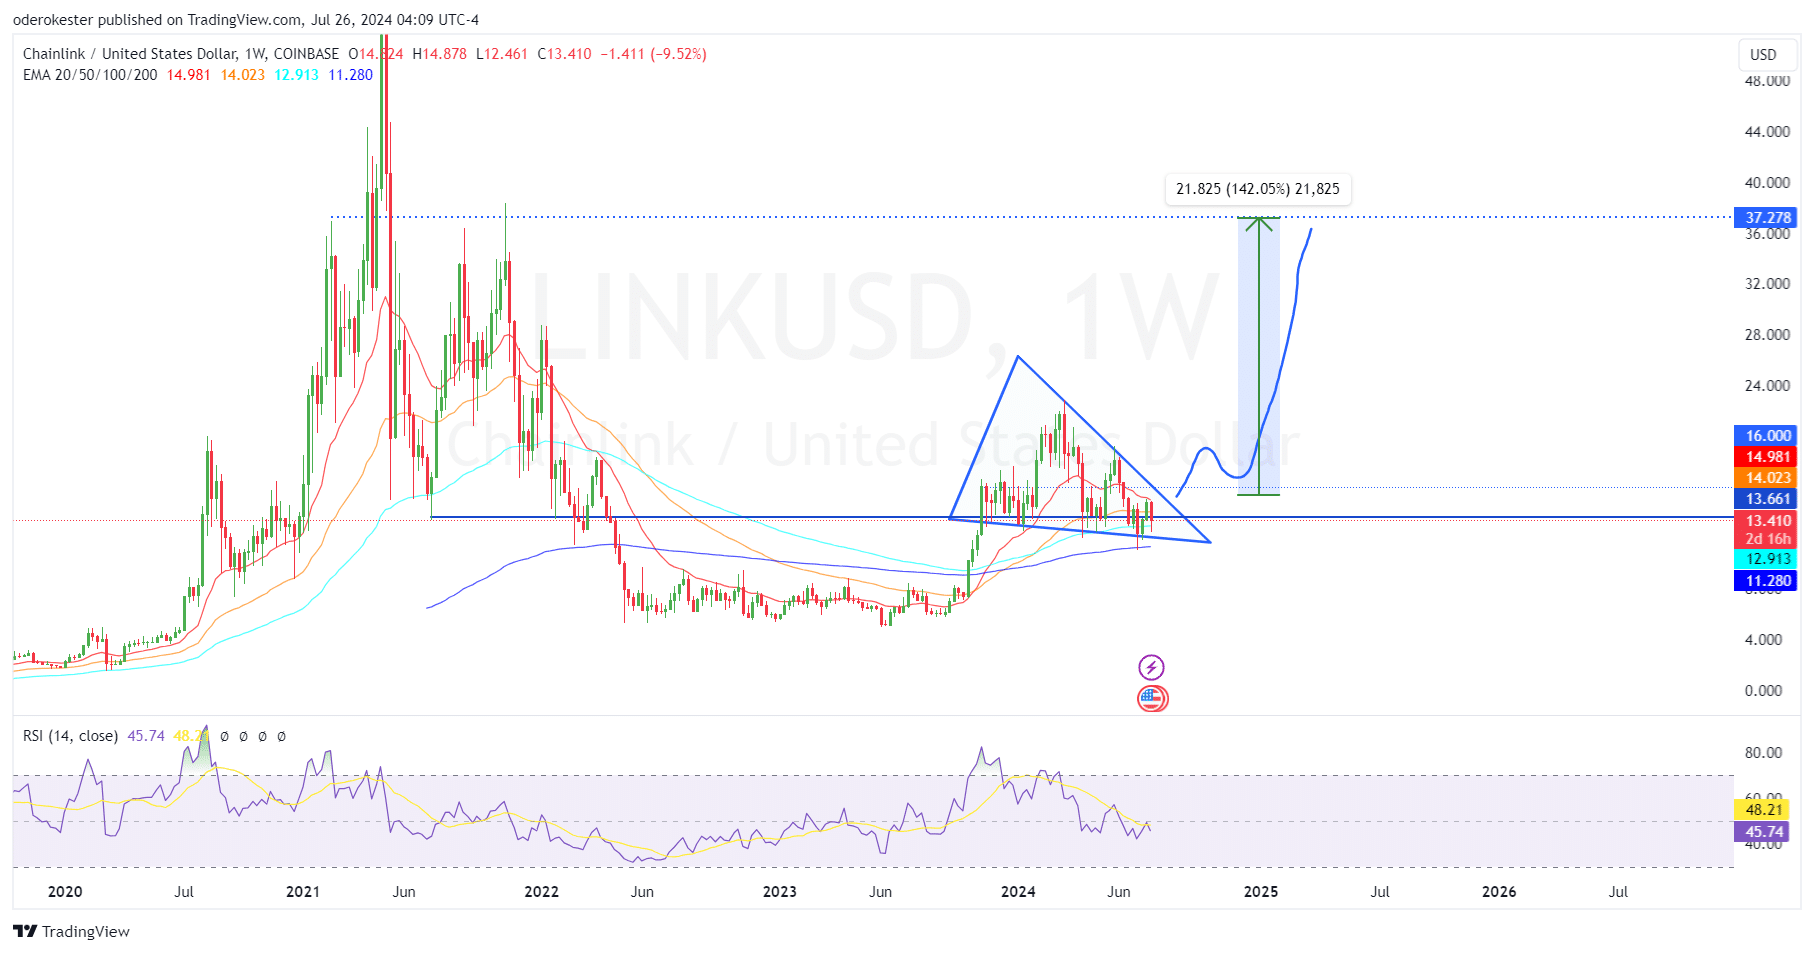Click the 40.000 price scale value
1814x953 pixels.
tap(1767, 183)
